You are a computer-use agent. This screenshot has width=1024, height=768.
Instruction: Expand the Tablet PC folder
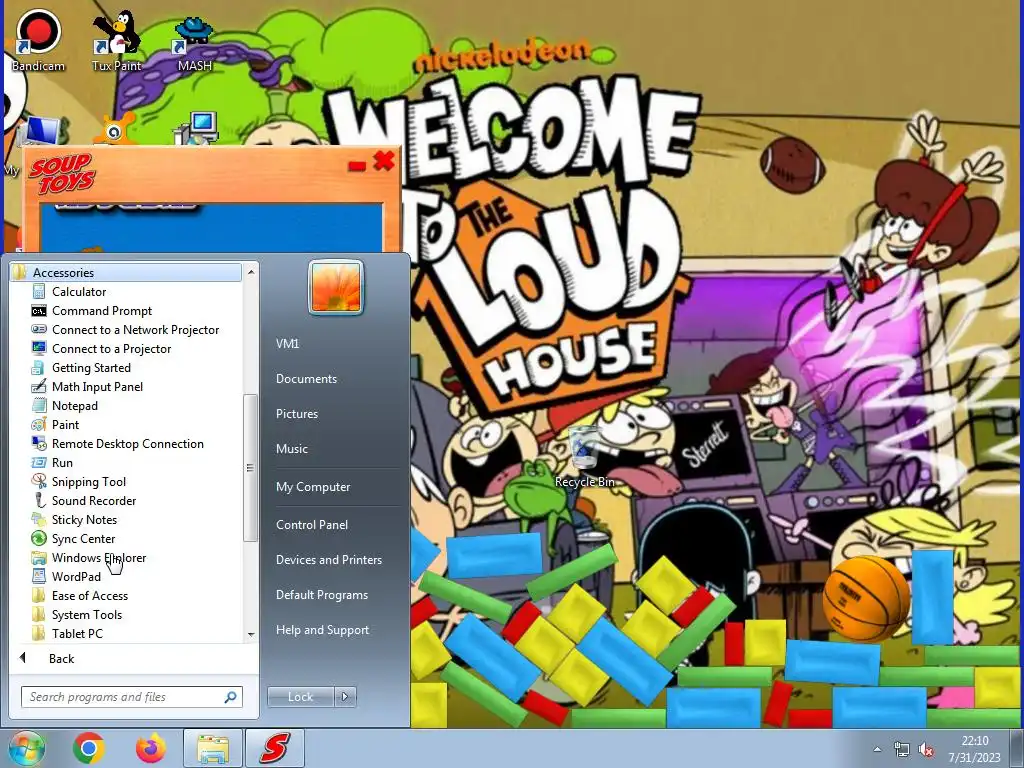click(77, 633)
